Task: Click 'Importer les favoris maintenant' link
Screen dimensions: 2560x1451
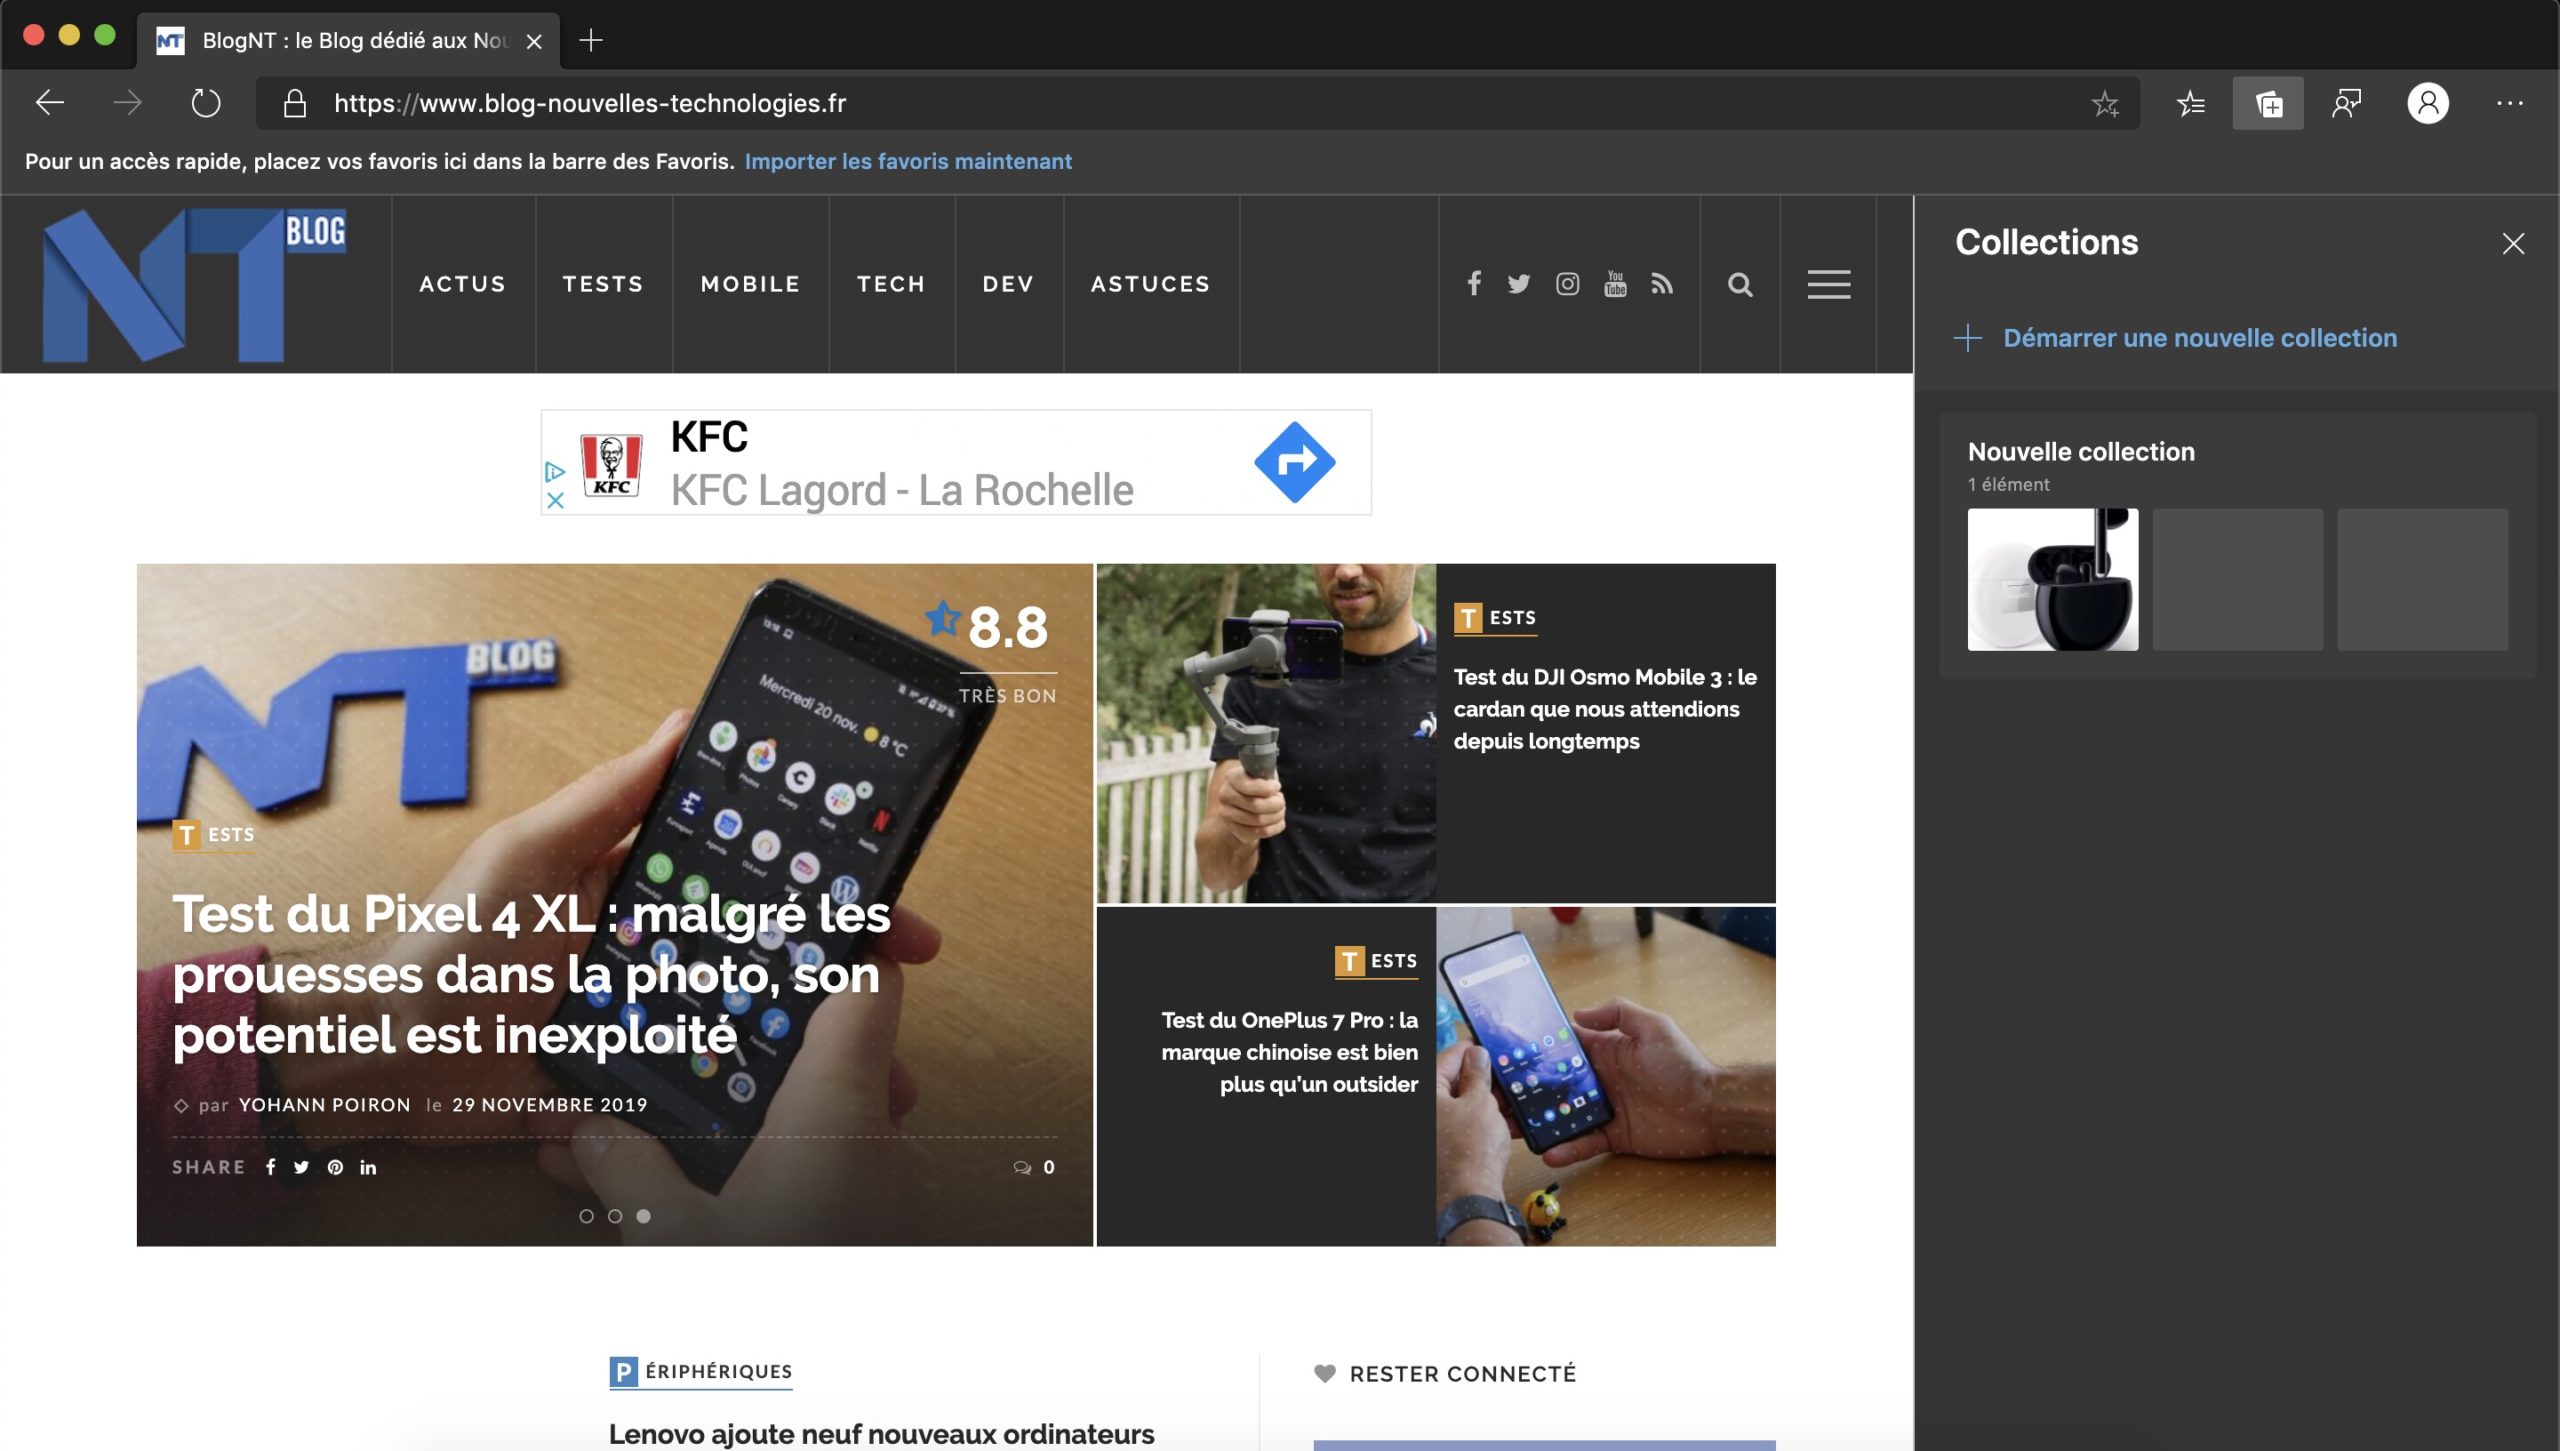Action: click(x=908, y=161)
